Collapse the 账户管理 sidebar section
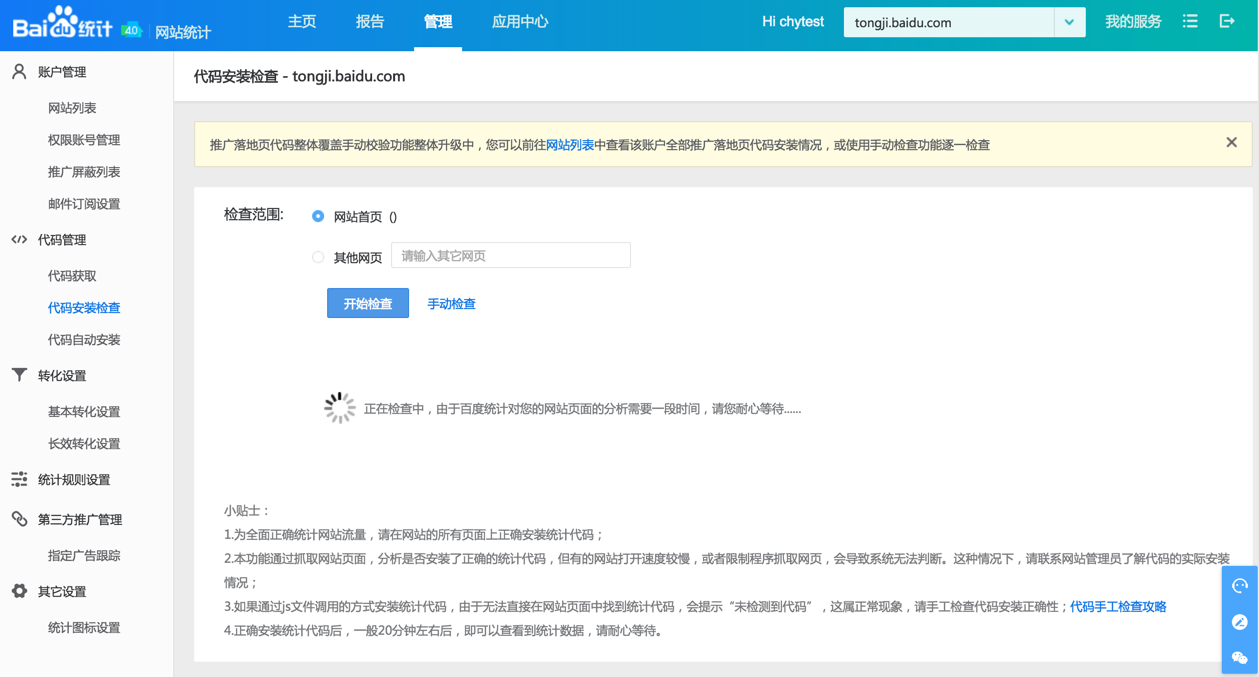 [x=62, y=72]
